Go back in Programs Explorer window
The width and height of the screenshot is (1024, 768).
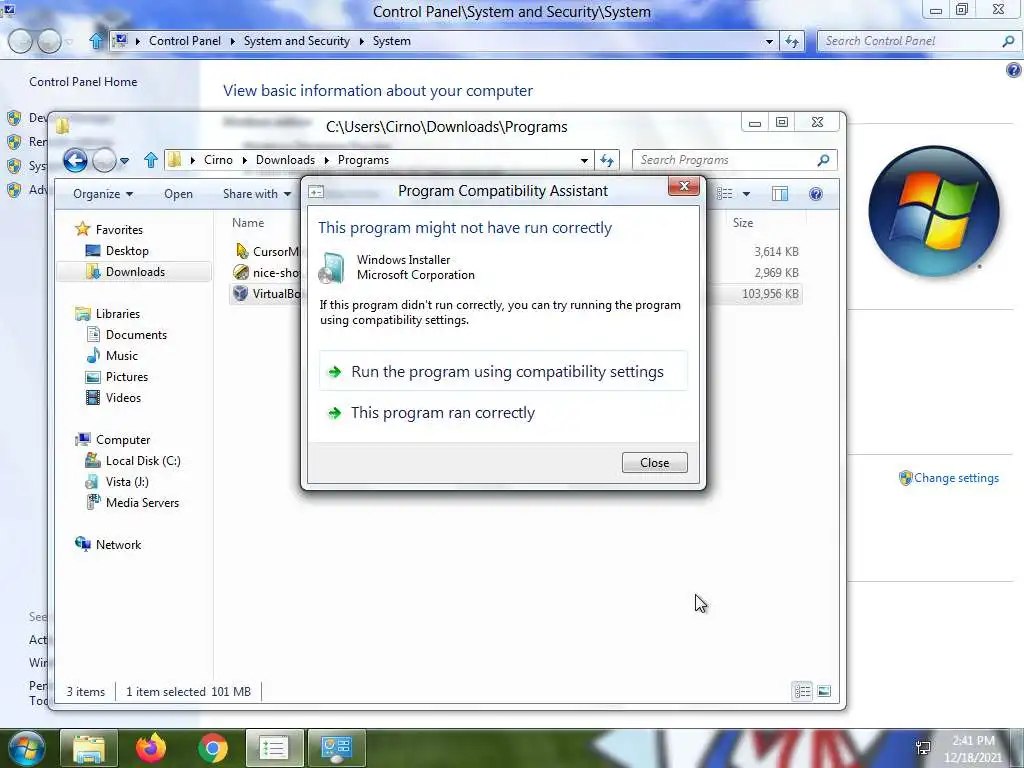coord(75,160)
